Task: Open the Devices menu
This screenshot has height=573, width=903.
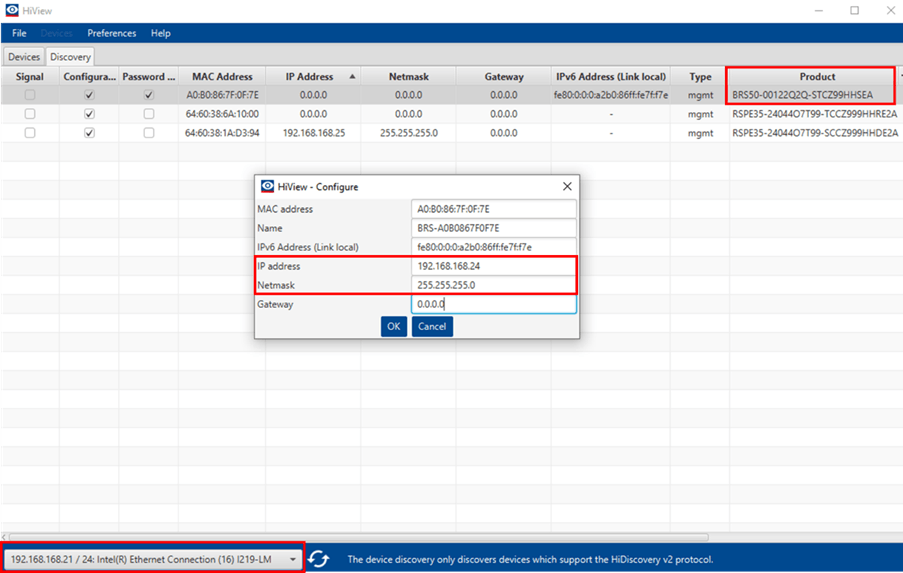Action: 56,33
